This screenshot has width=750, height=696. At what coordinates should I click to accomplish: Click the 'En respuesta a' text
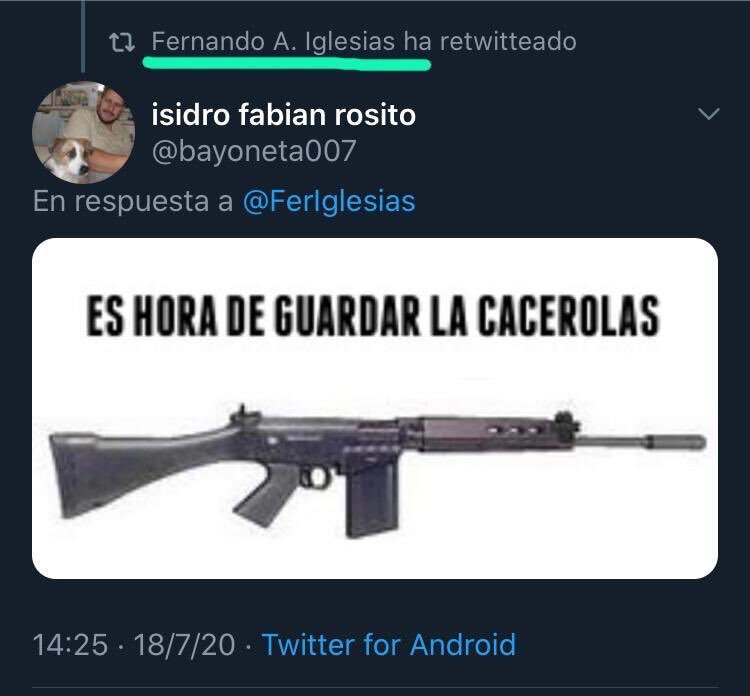pos(133,201)
